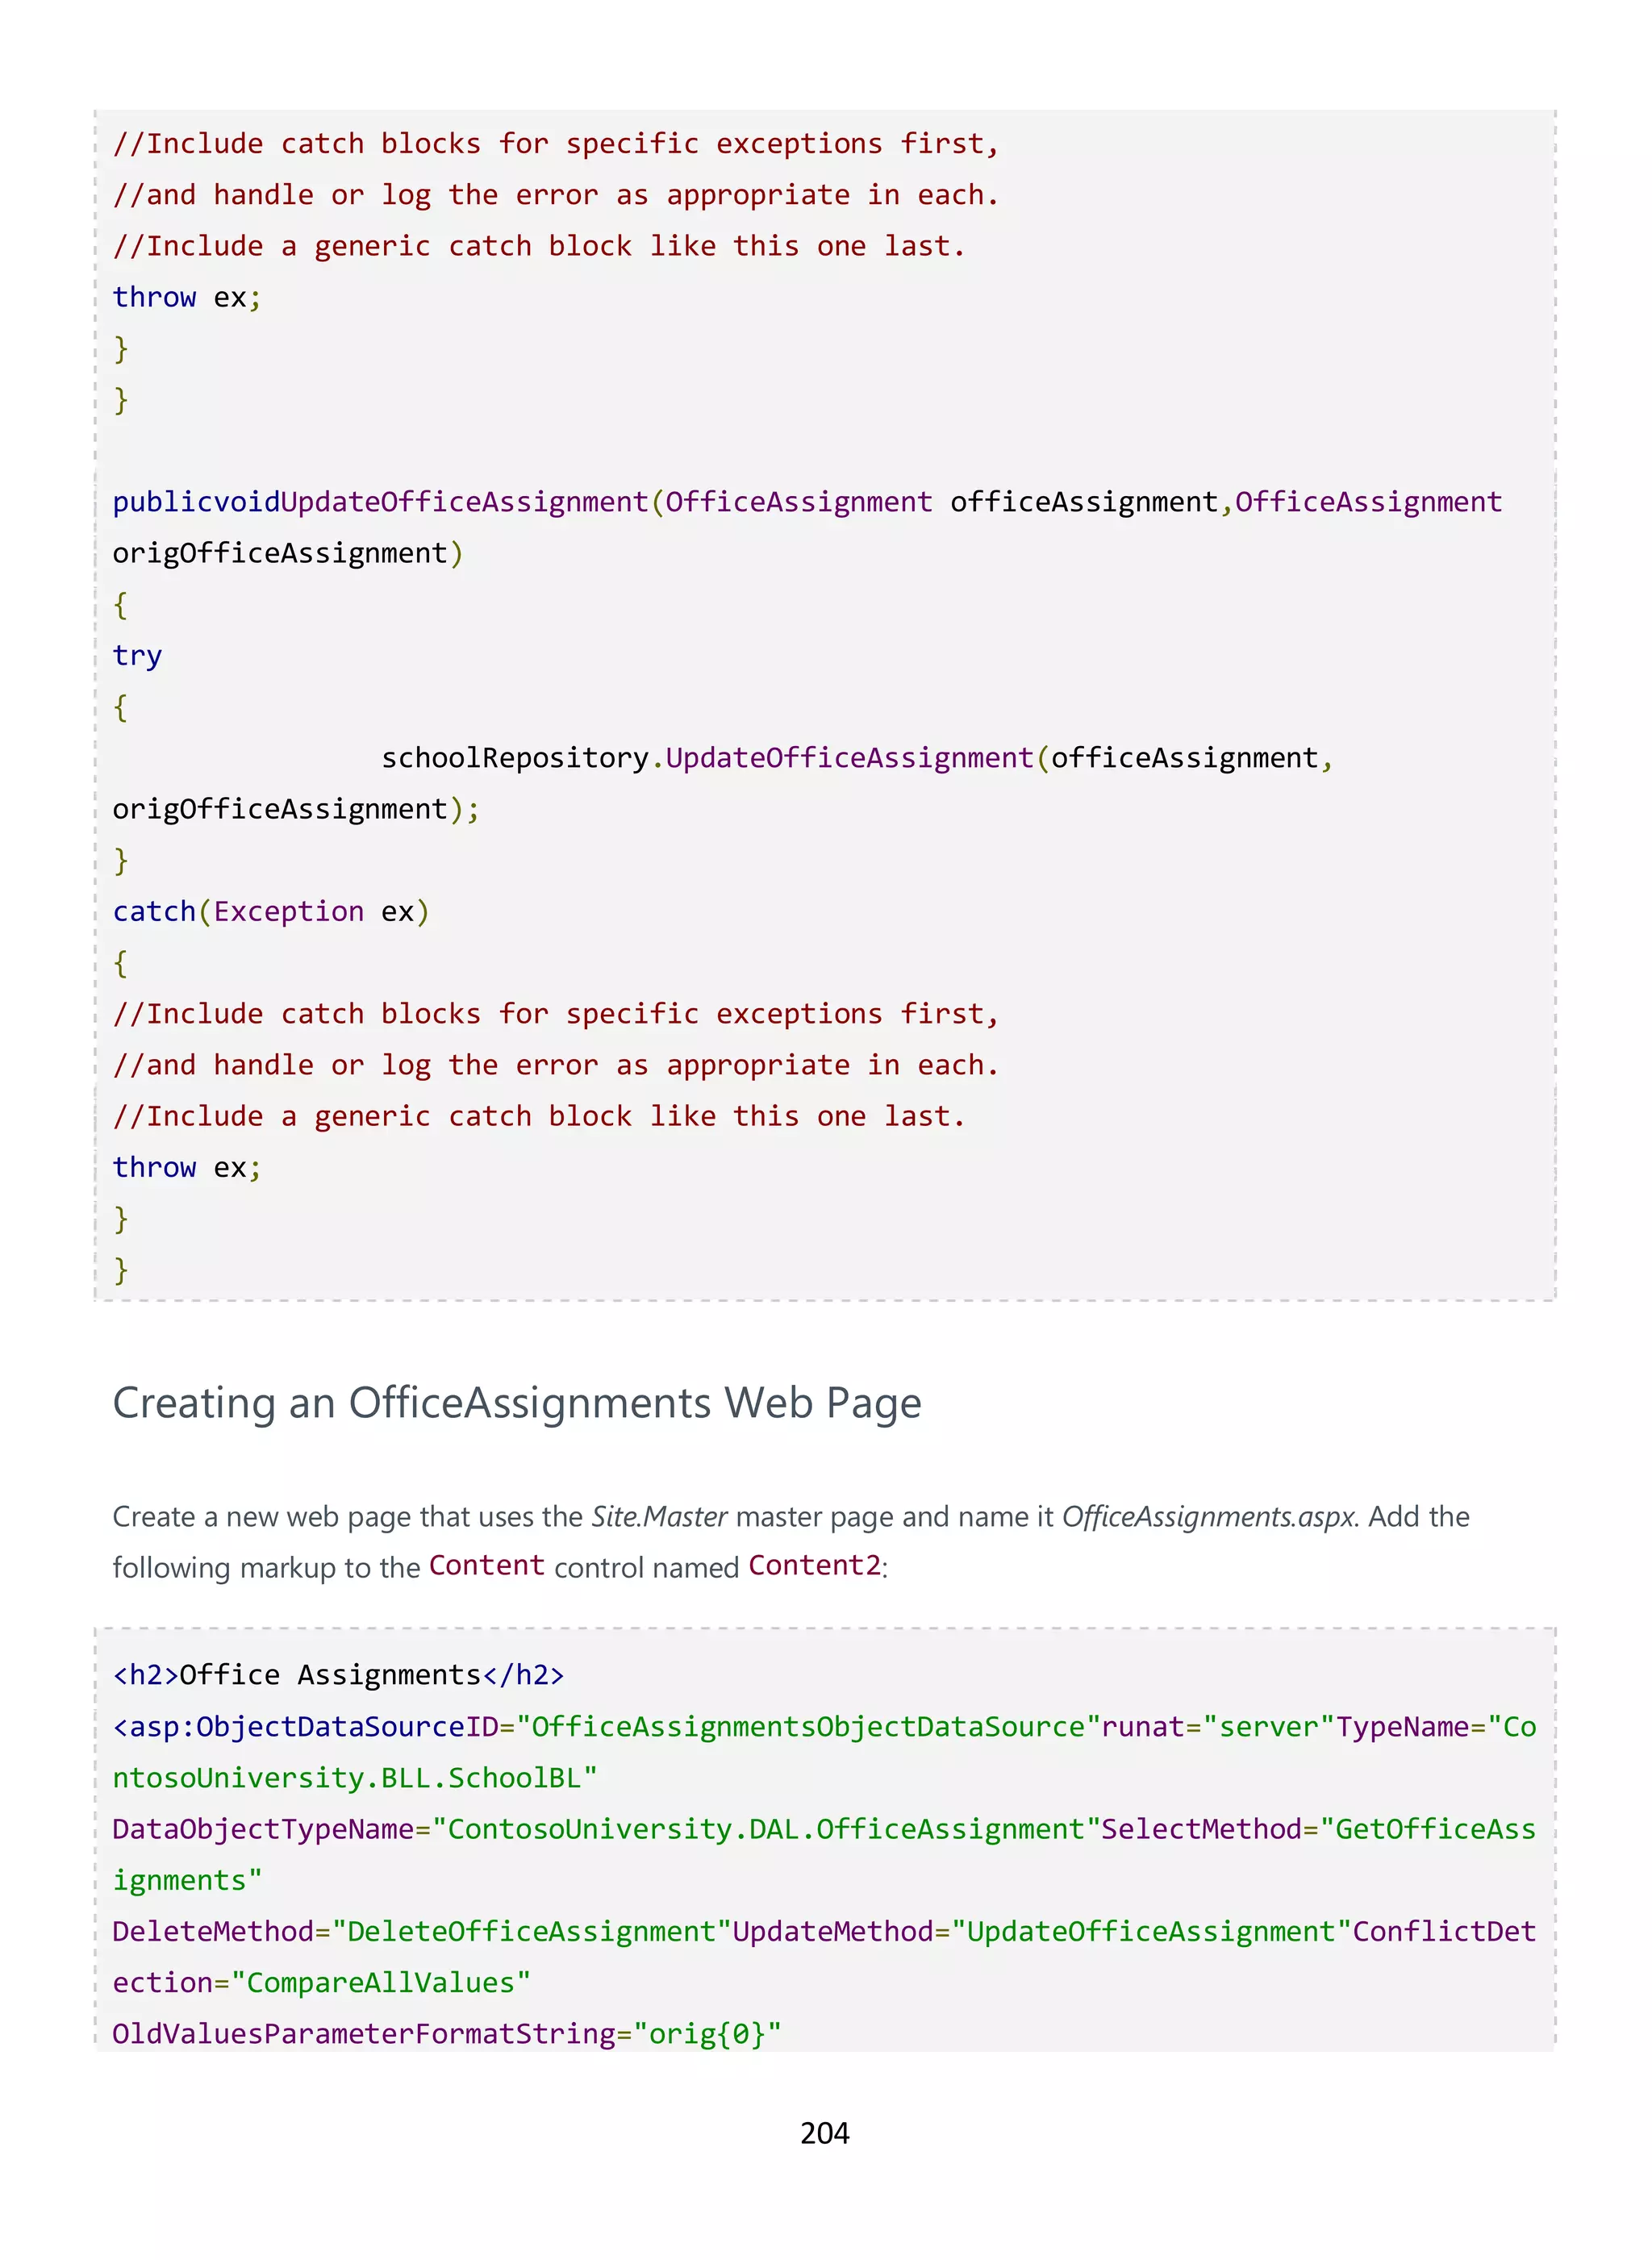The height and width of the screenshot is (2260, 1652).
Task: Click the italic 'Site.Master' text
Action: pos(659,1517)
